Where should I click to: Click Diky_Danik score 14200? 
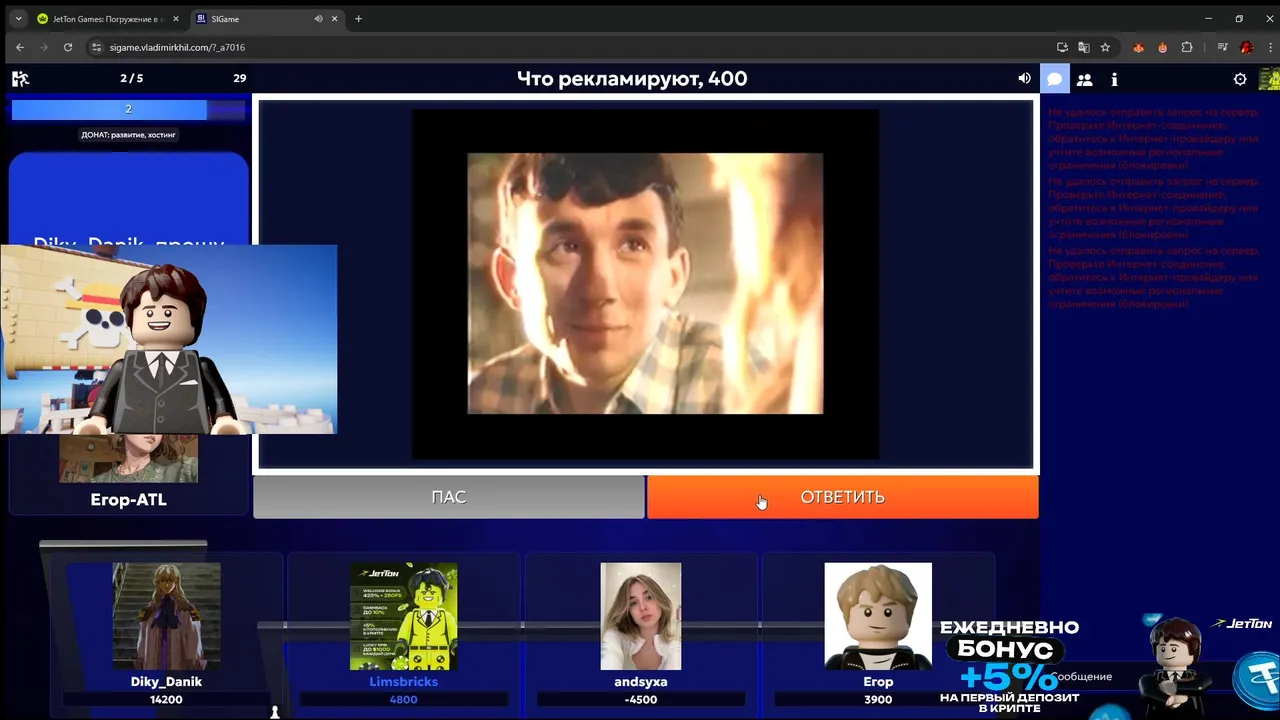click(x=166, y=699)
